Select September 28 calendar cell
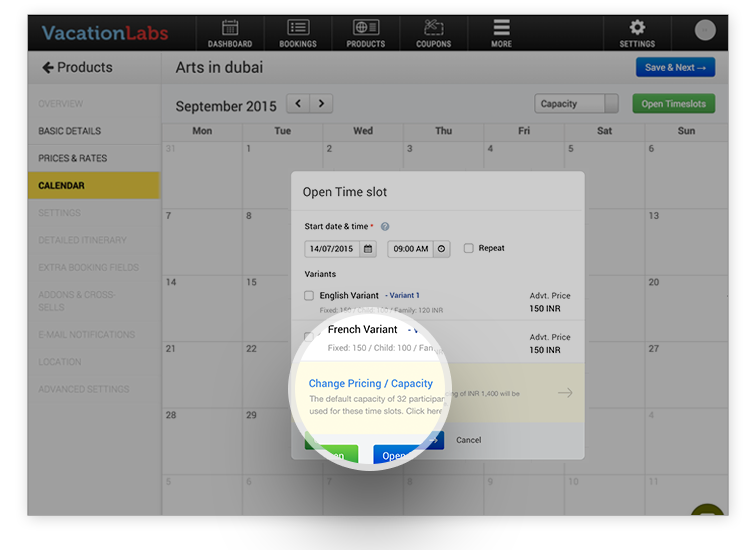756x550 pixels. (202, 442)
